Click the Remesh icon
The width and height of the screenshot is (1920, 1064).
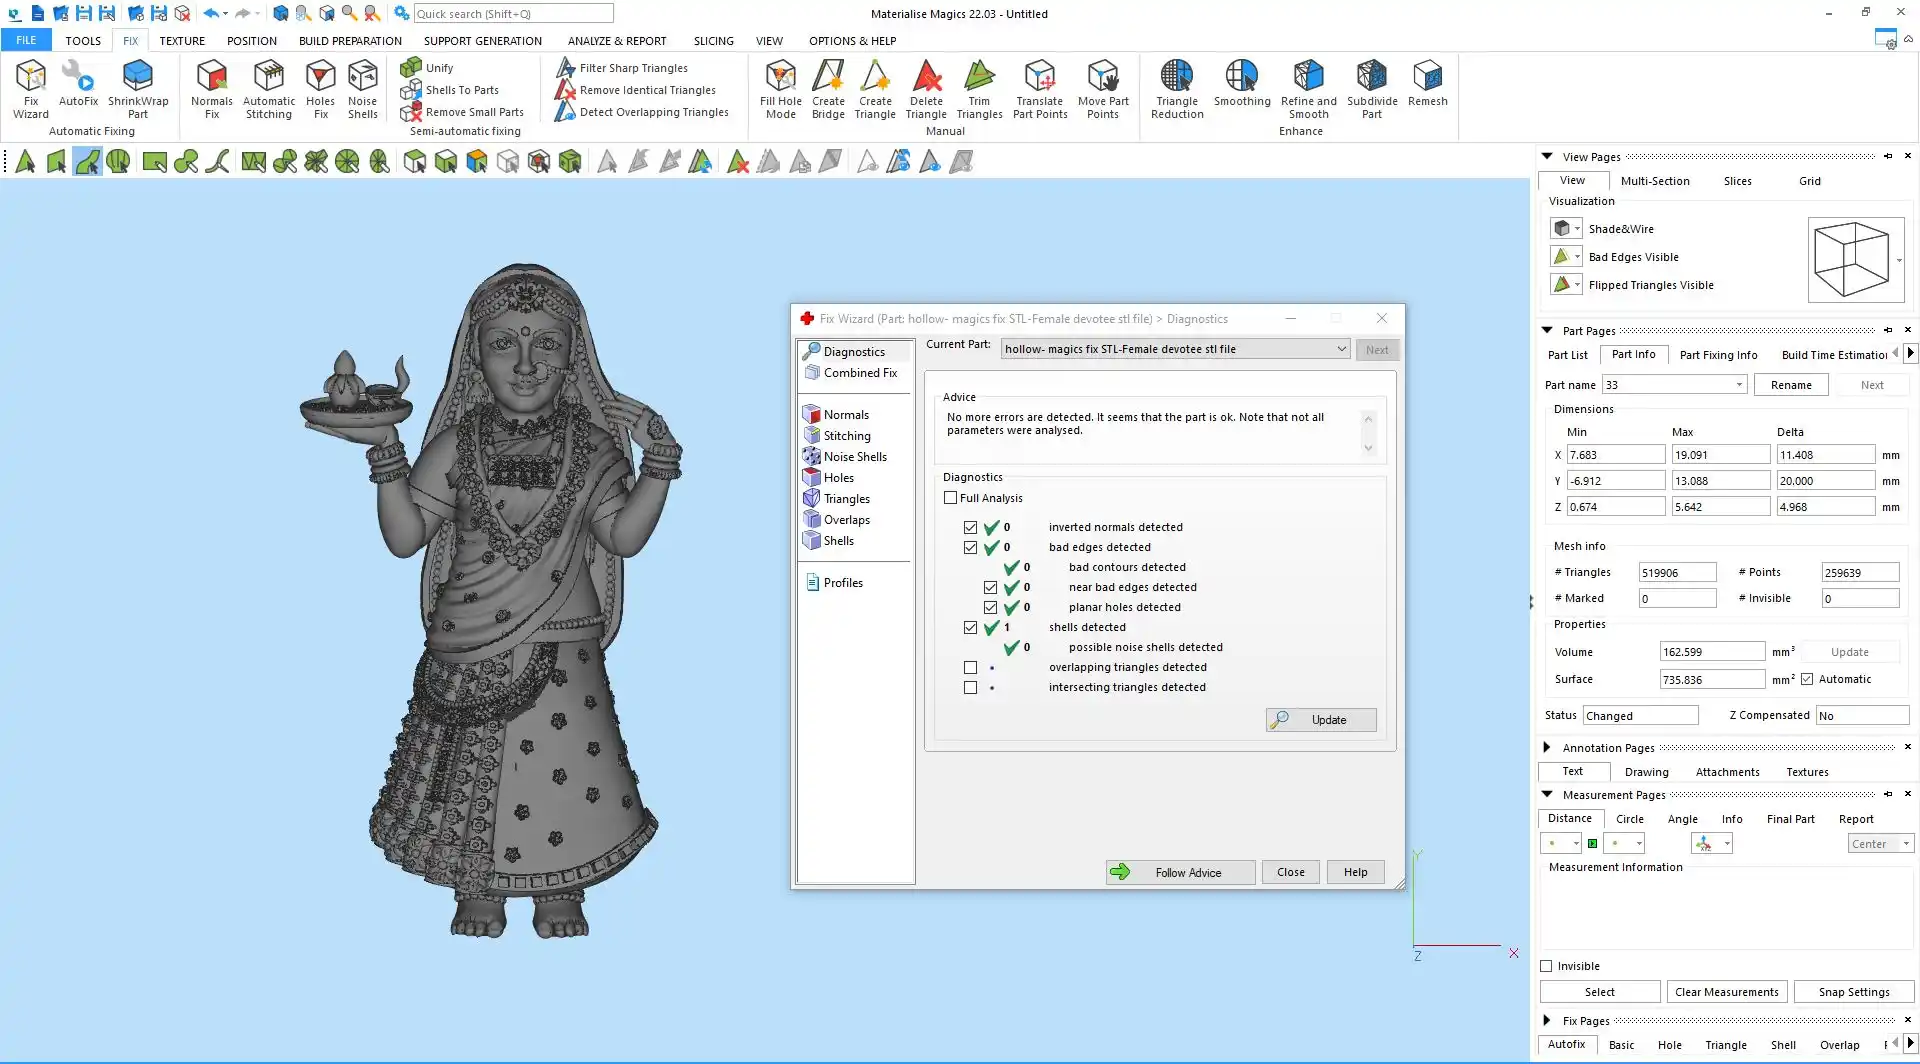[x=1427, y=84]
